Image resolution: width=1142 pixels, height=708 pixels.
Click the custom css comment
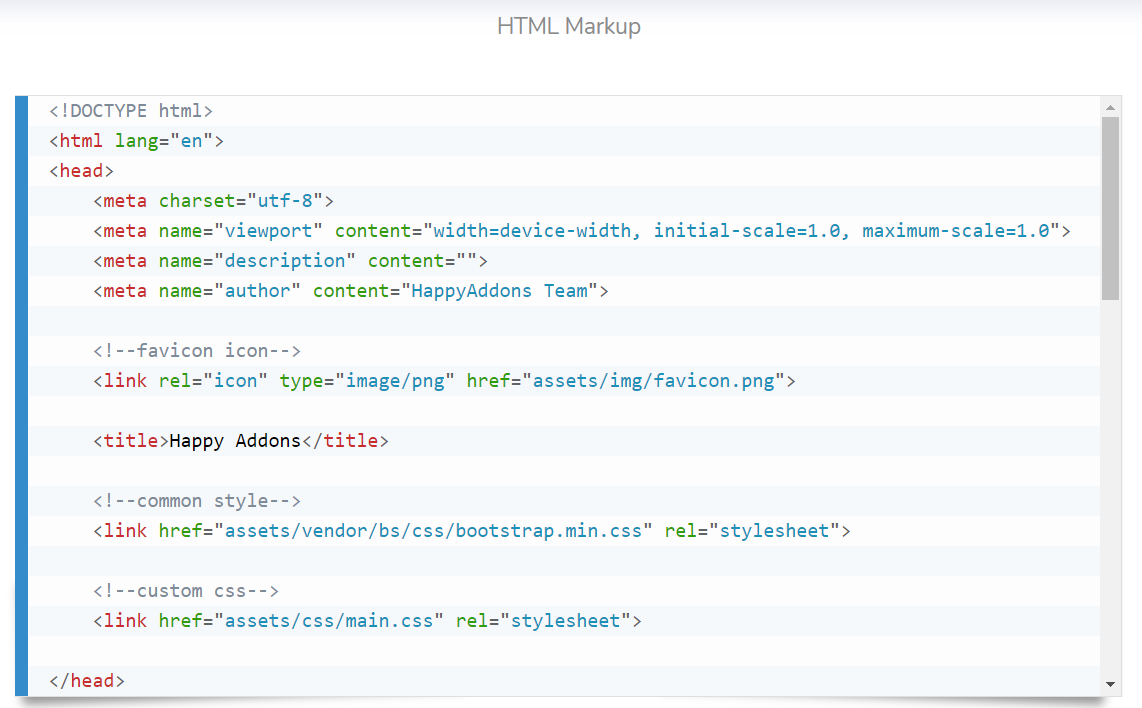[186, 591]
